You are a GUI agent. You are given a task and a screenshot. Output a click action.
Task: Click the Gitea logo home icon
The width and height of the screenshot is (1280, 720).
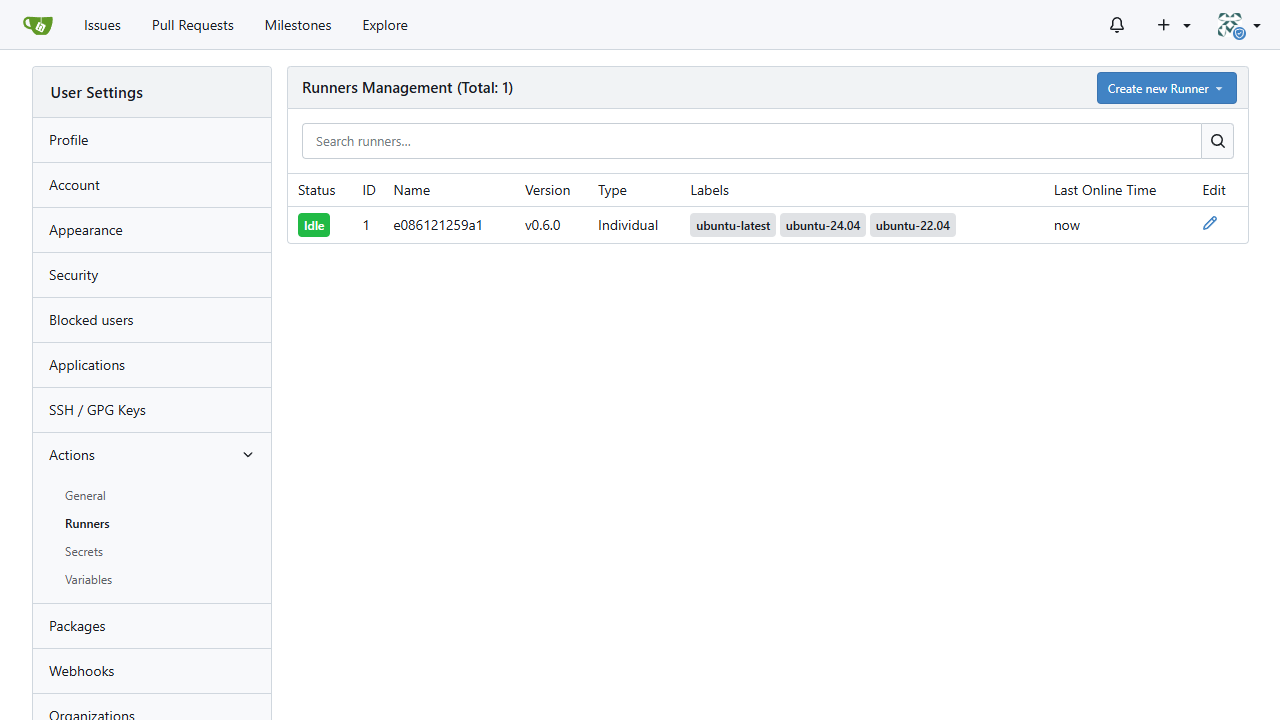[37, 25]
